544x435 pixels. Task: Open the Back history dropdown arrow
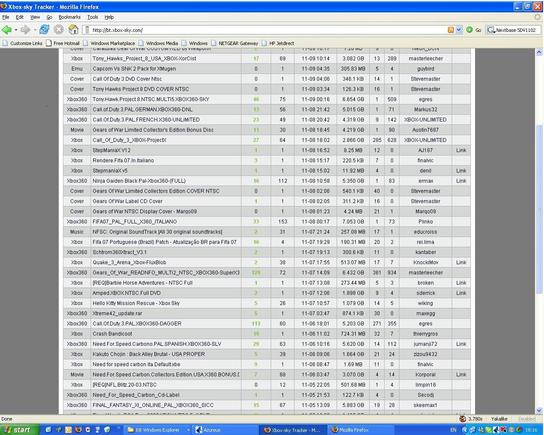[x=16, y=30]
